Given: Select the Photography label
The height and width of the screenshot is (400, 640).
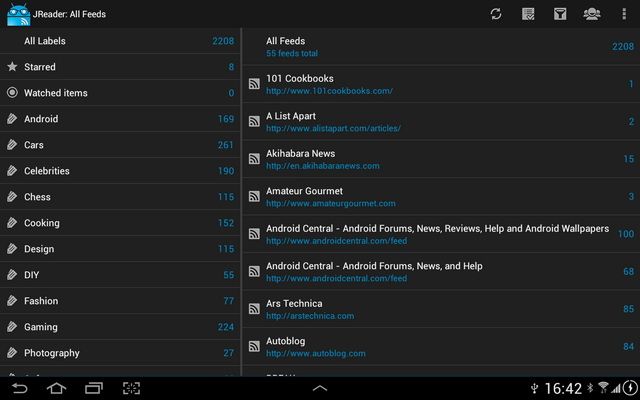Looking at the screenshot, I should (x=120, y=353).
